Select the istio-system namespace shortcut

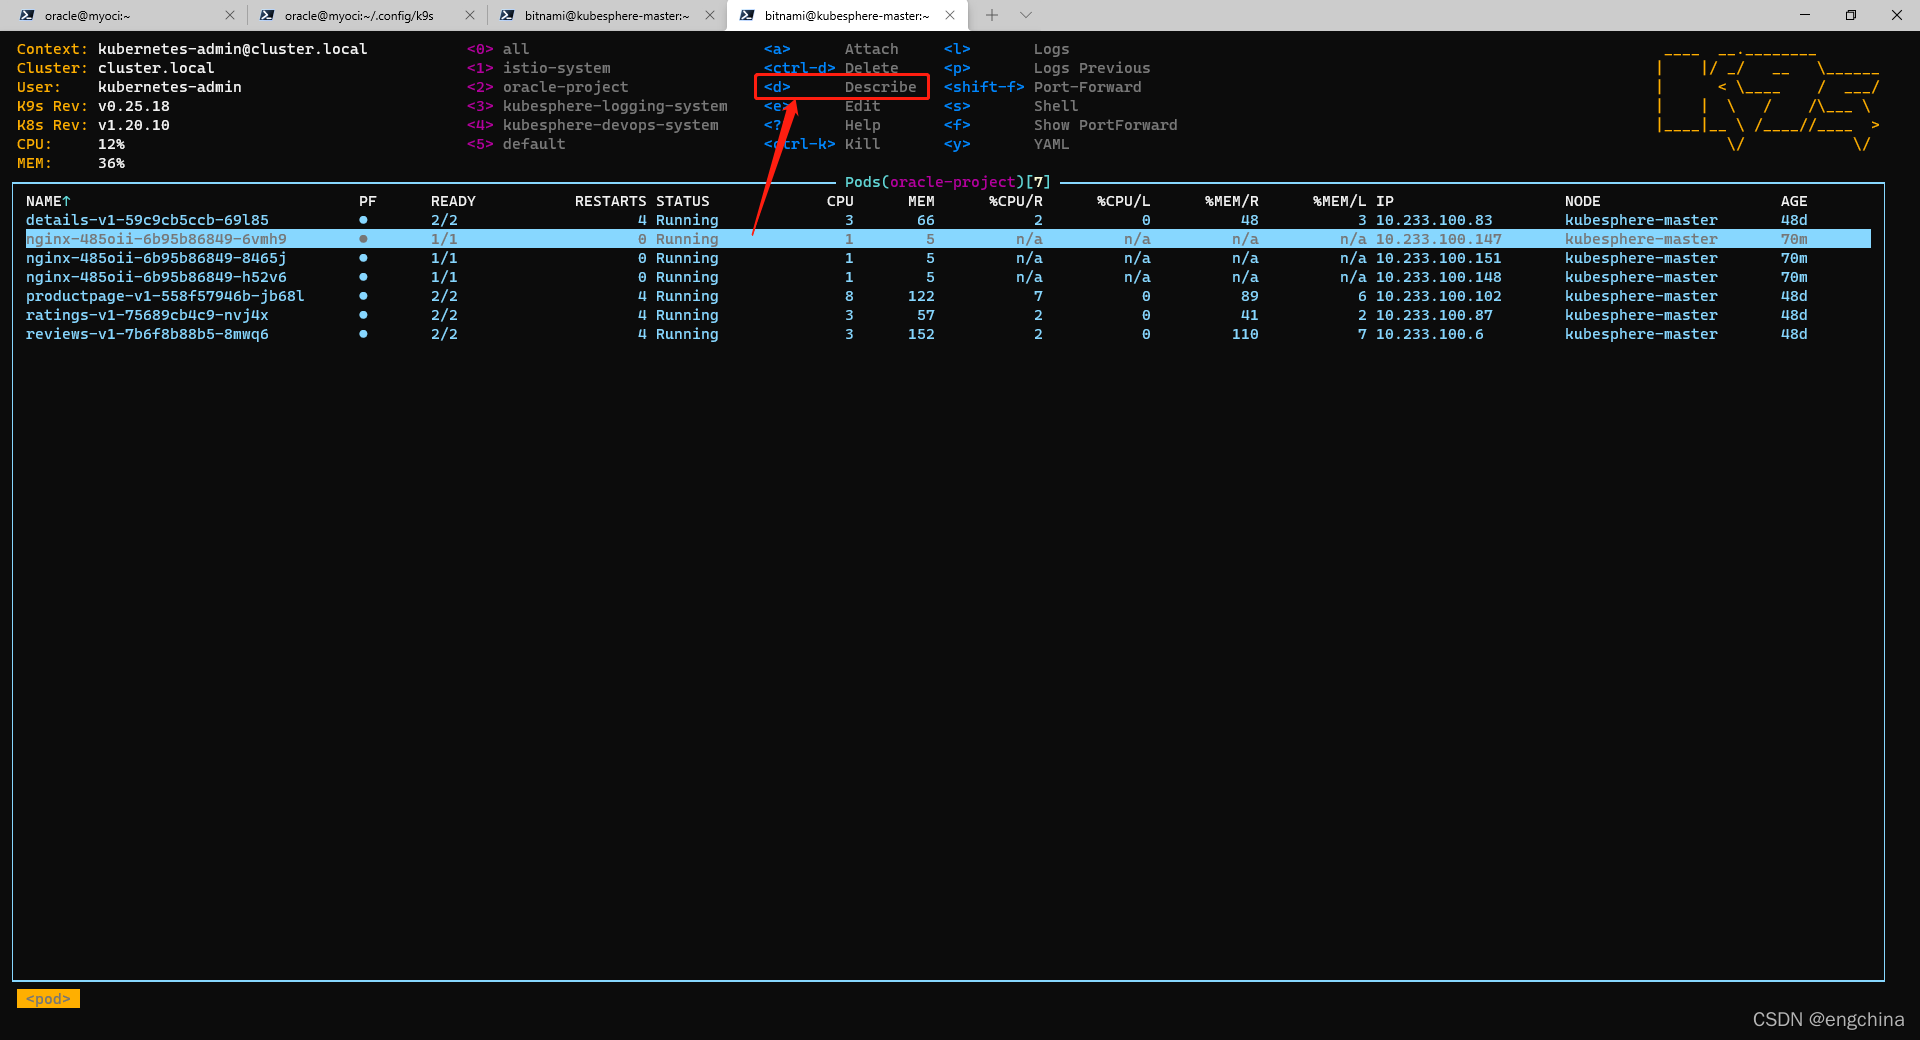pos(538,68)
